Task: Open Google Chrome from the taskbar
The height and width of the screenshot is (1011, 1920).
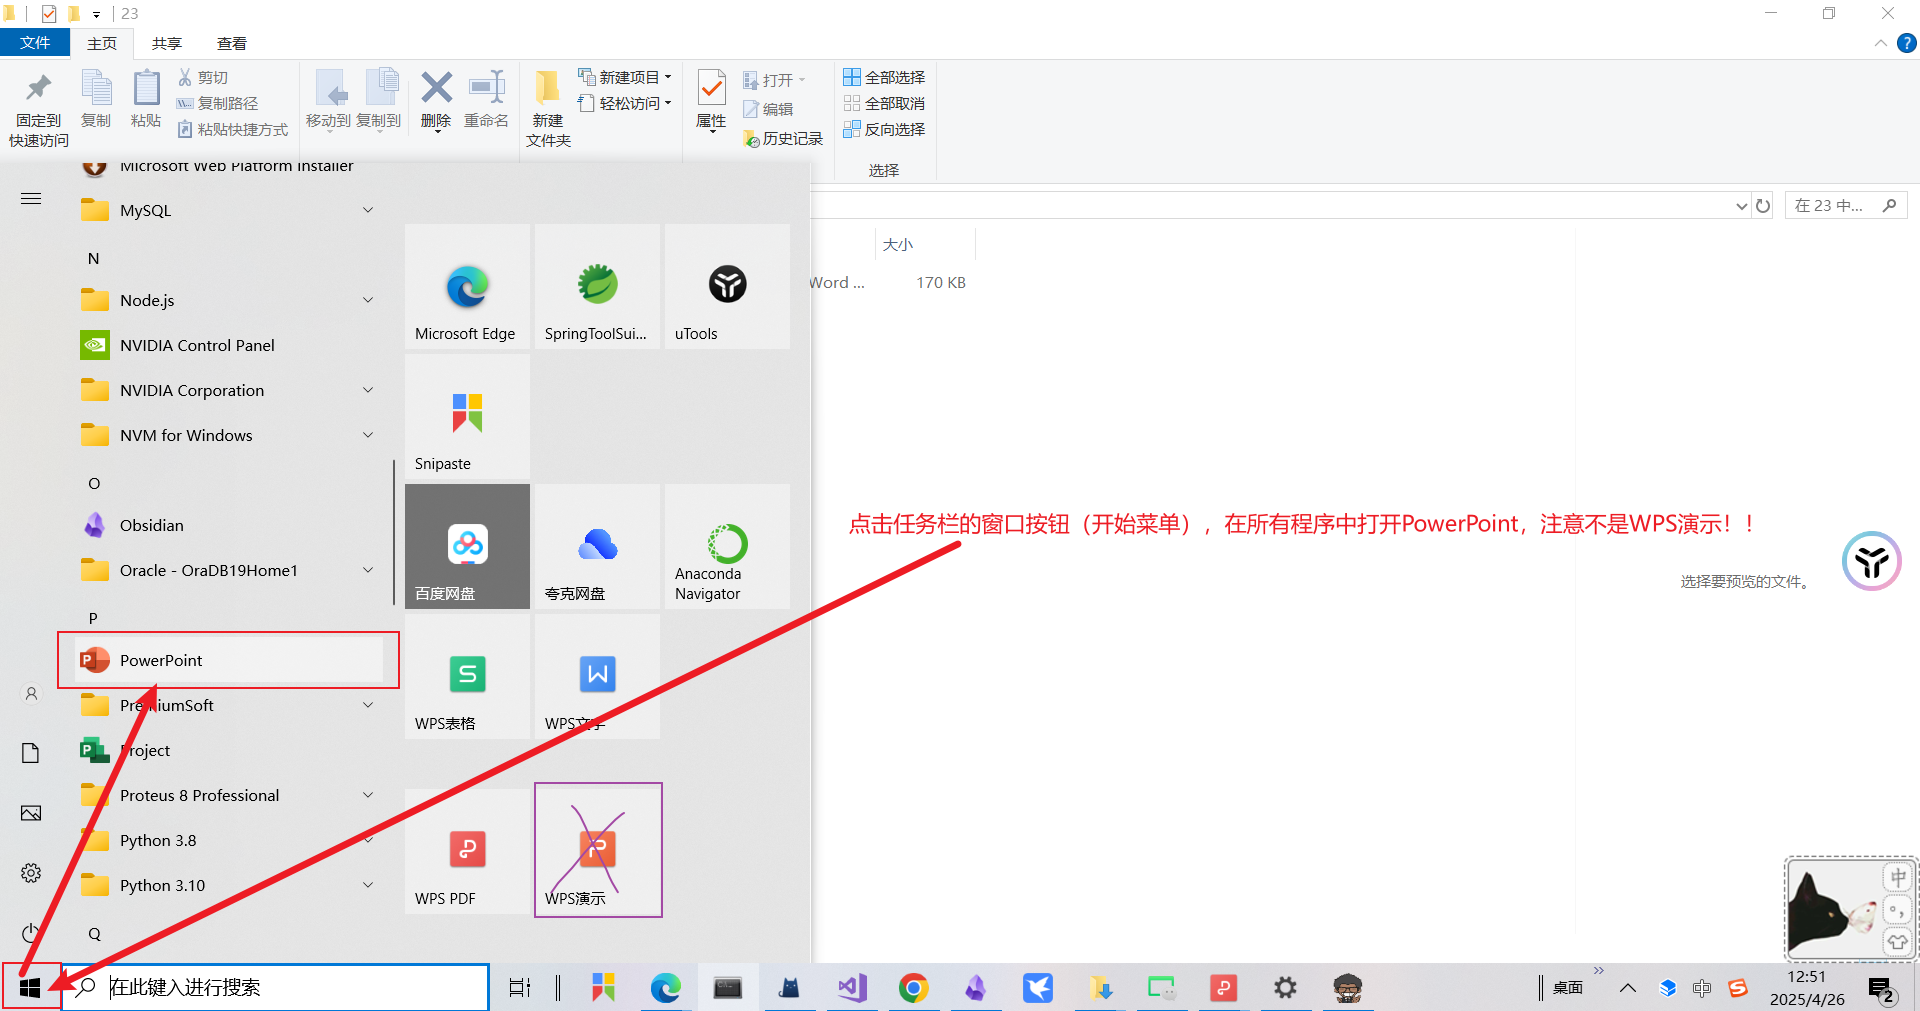Action: pyautogui.click(x=912, y=988)
